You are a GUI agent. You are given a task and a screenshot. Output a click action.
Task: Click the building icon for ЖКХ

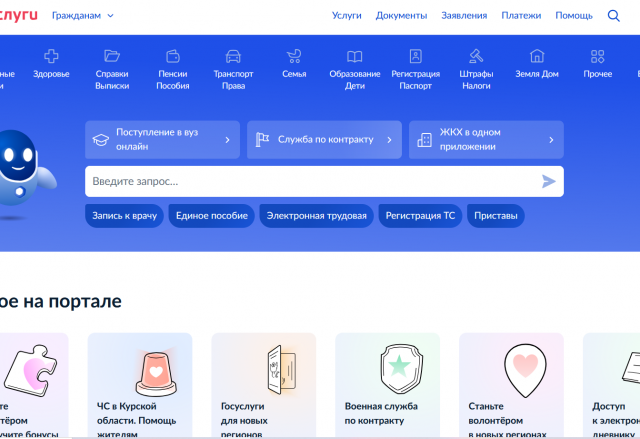(x=424, y=140)
